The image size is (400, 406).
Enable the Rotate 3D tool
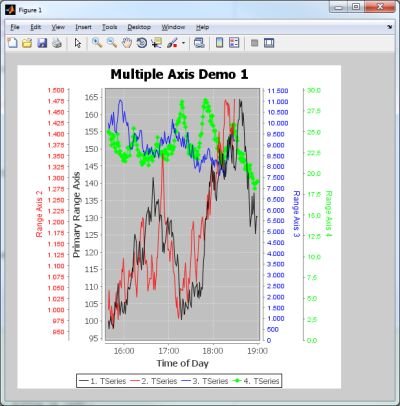tap(142, 43)
